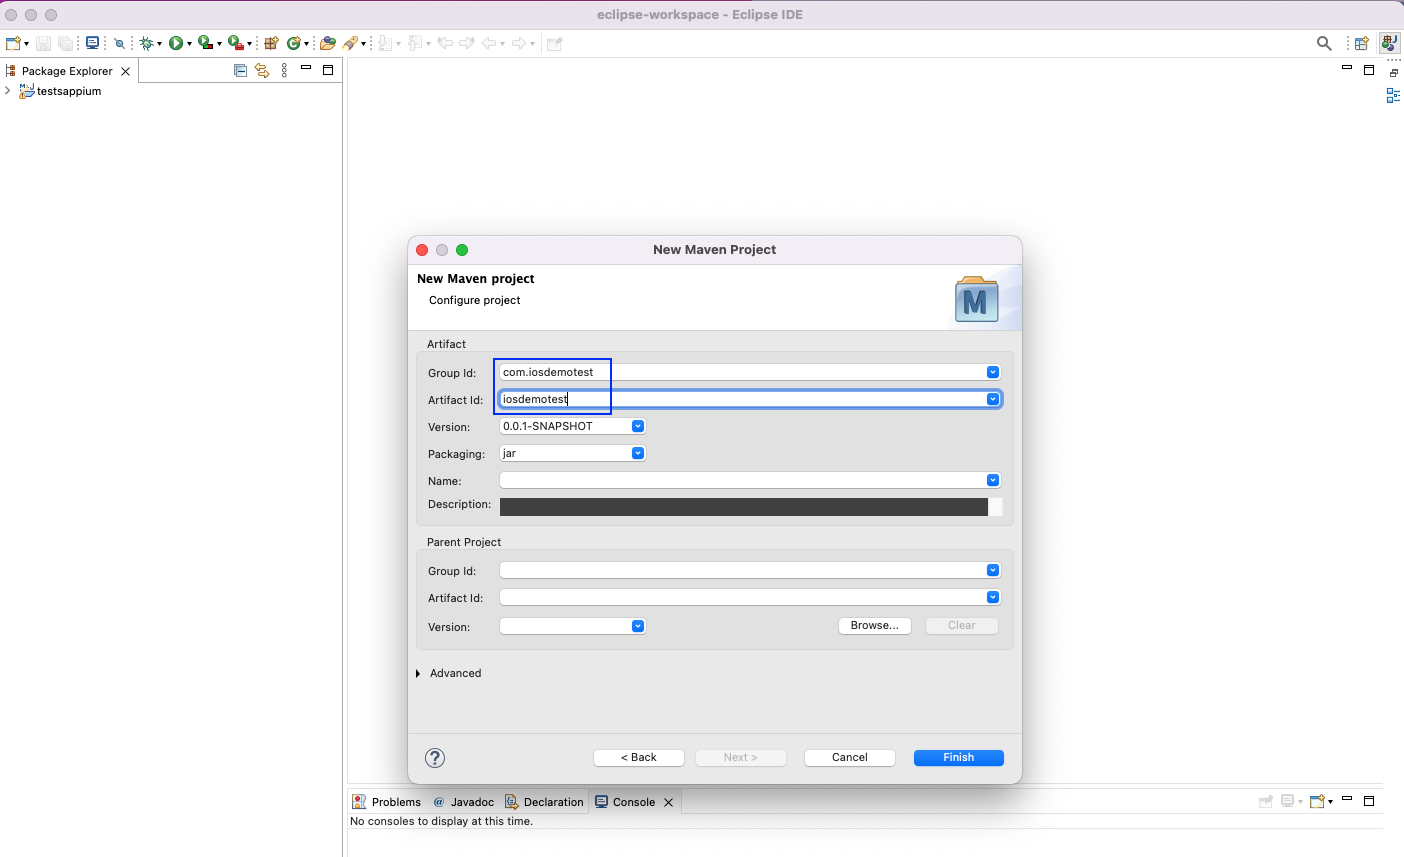Close the Package Explorer tab
1404x857 pixels.
125,71
